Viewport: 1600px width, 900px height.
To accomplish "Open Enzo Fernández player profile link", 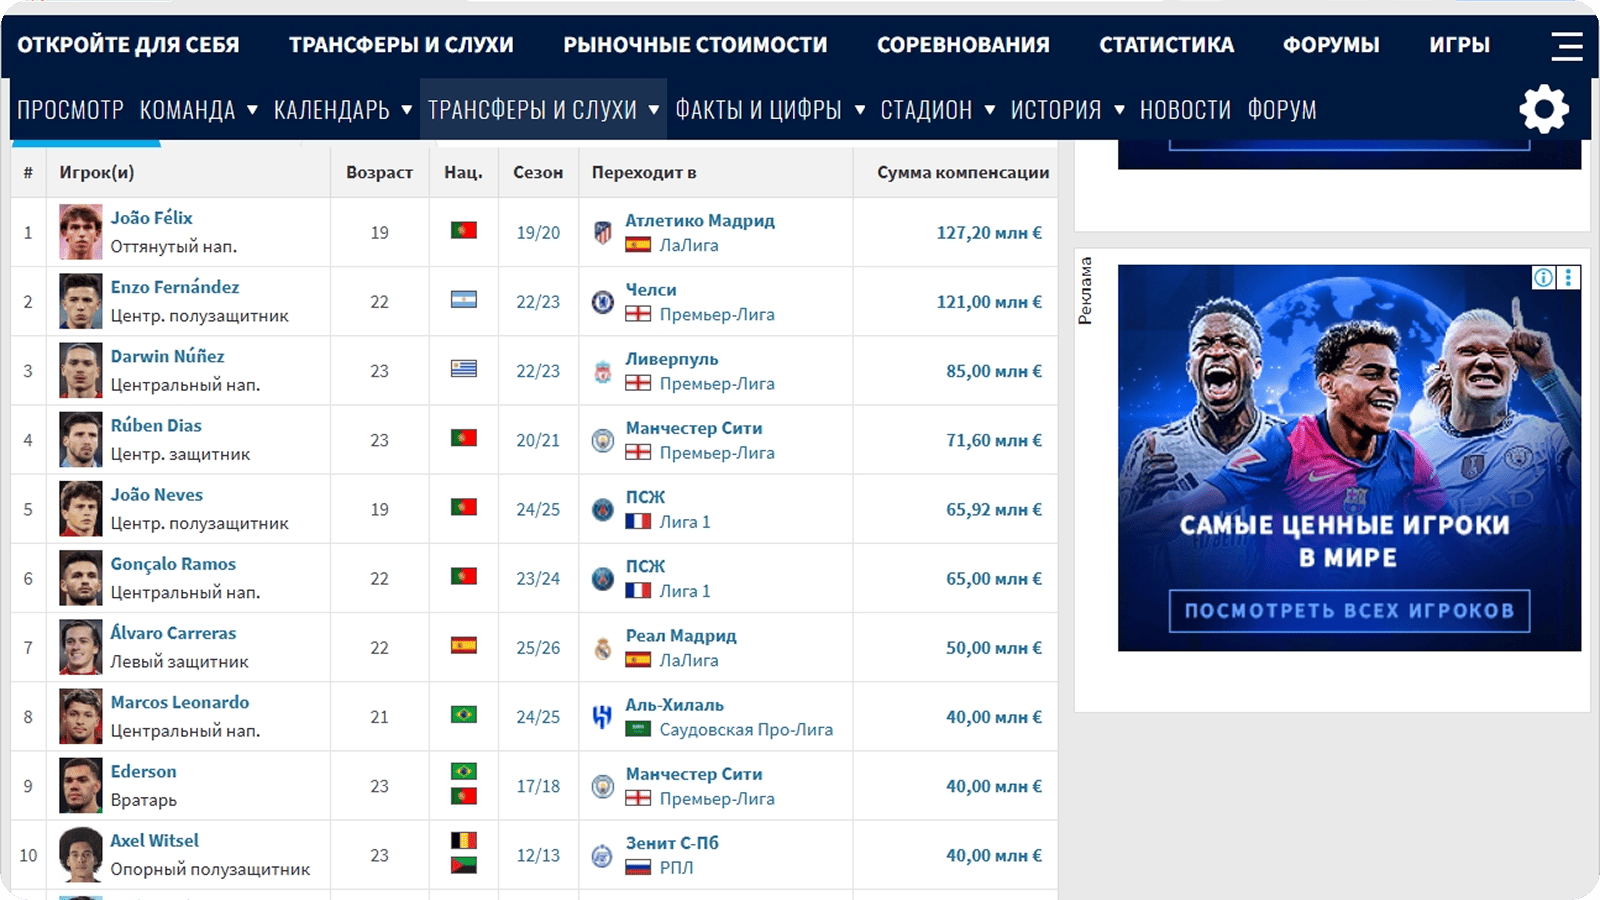I will pos(175,287).
